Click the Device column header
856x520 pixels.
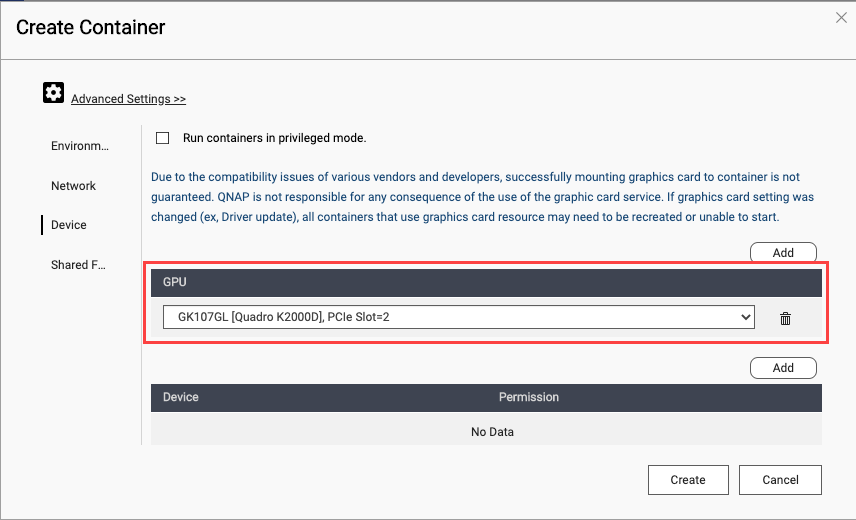[181, 397]
